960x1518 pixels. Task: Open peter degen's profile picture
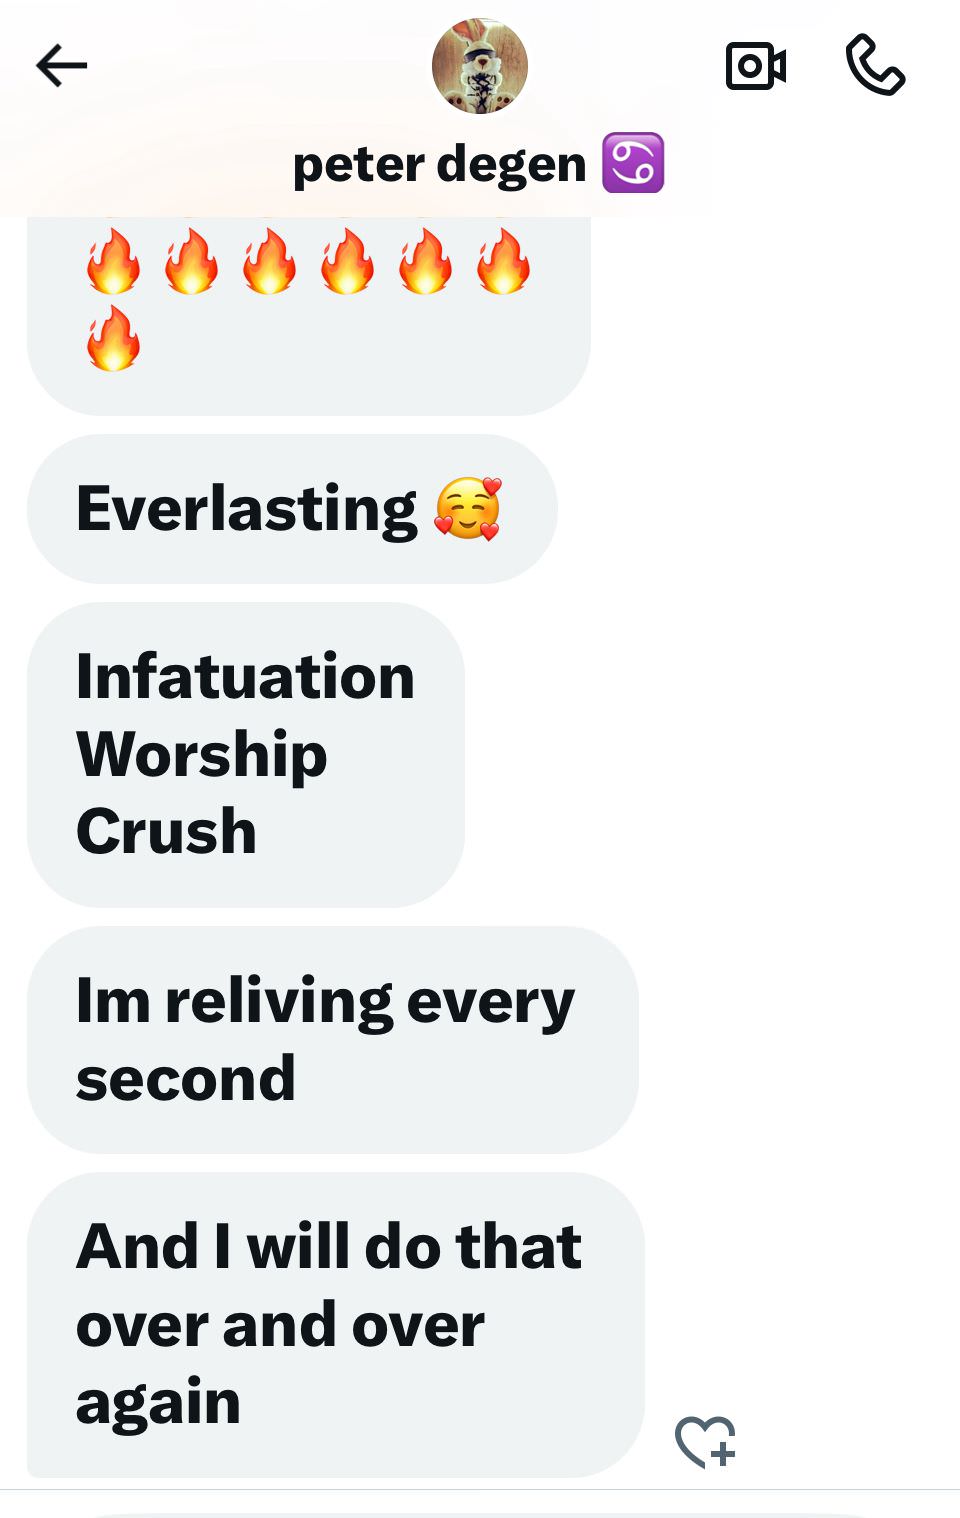480,66
